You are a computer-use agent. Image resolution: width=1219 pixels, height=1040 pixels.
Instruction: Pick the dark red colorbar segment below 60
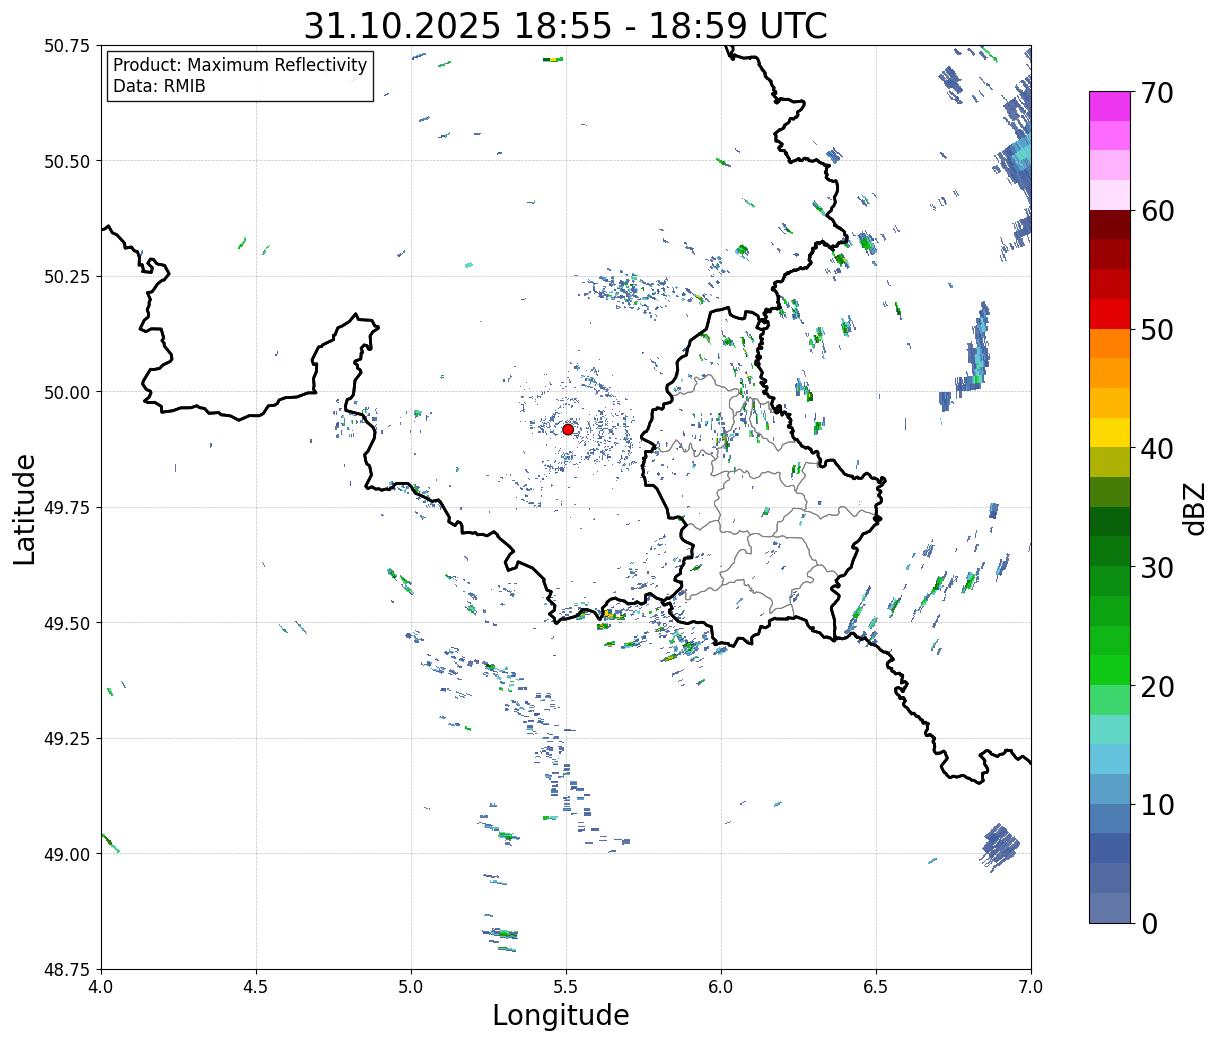click(x=1109, y=224)
